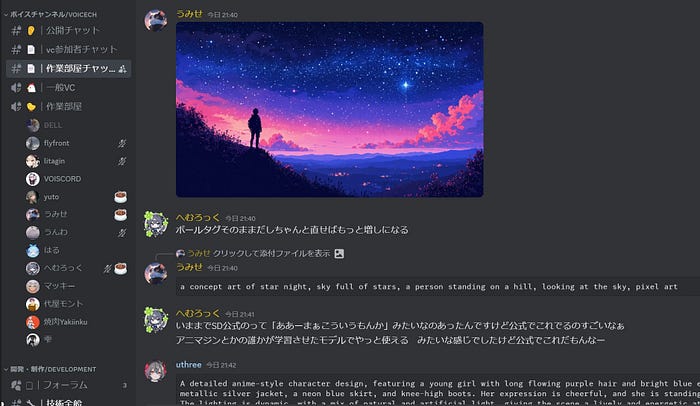The image size is (700, 406).
Task: Click the VOISCORD bot avatar
Action: (33, 179)
